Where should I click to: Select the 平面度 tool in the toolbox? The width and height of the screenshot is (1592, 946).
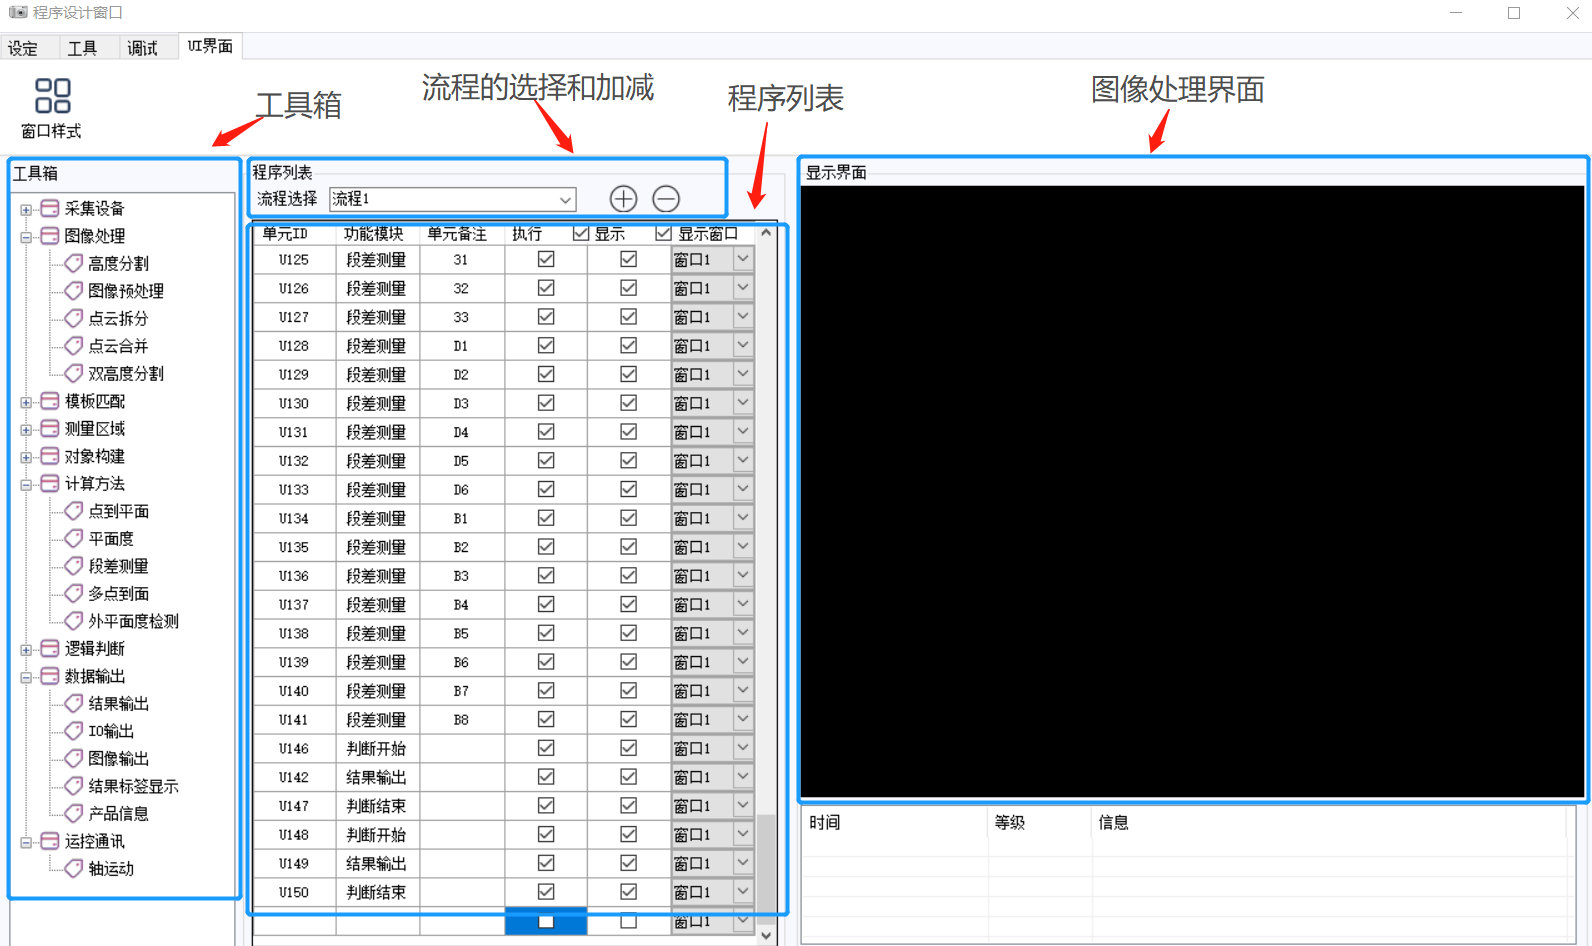pos(110,539)
